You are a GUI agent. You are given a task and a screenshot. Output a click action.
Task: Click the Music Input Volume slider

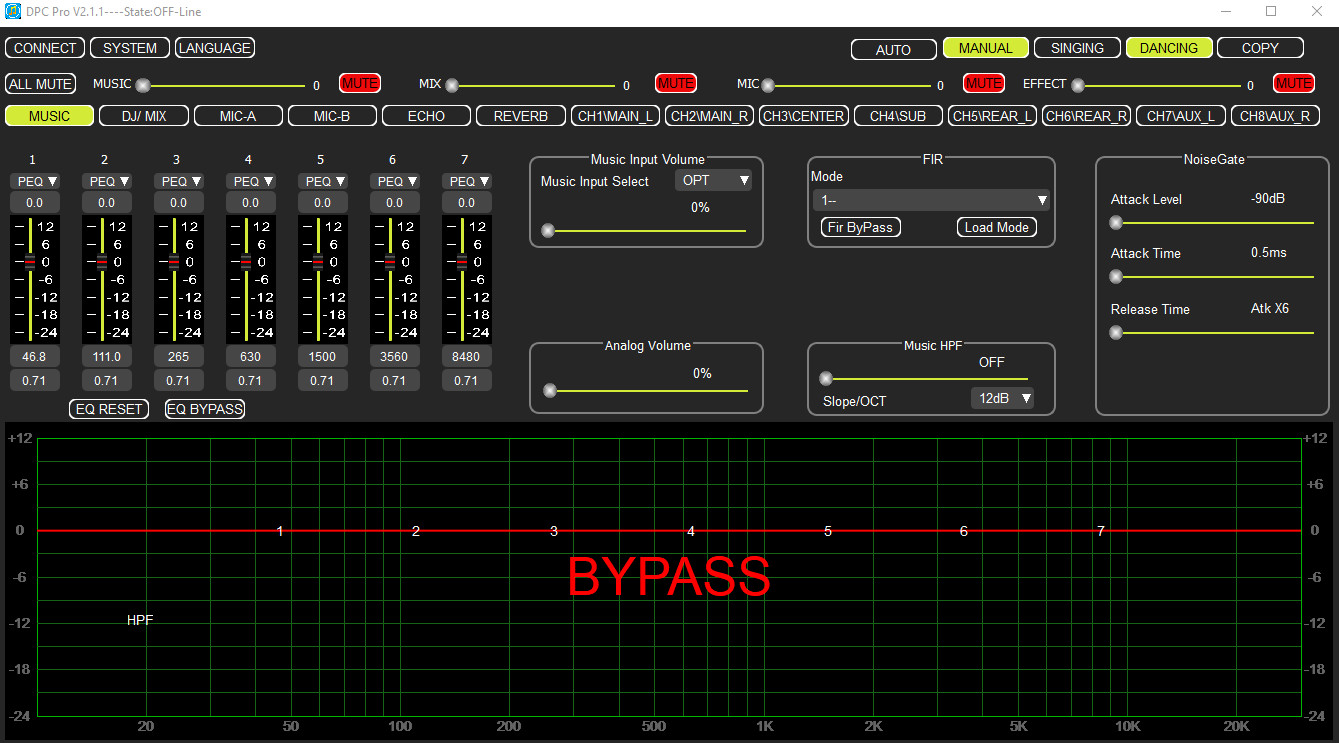pos(644,231)
